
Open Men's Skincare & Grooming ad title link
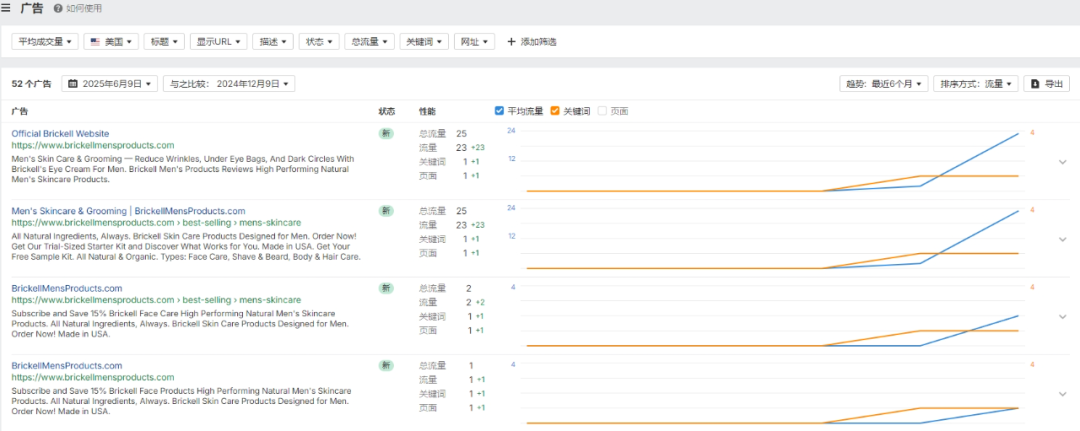point(128,211)
